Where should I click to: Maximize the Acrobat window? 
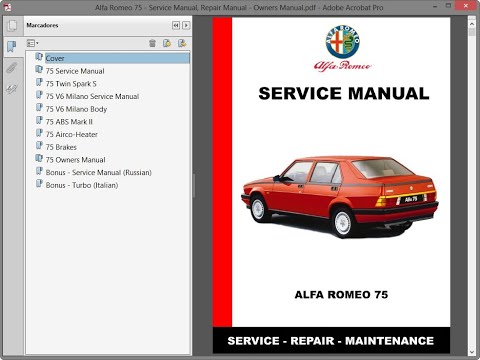click(449, 6)
